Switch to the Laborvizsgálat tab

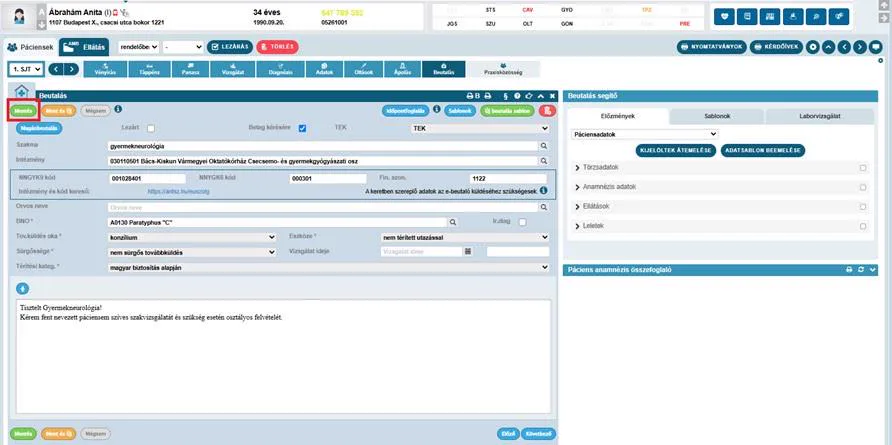pos(820,116)
